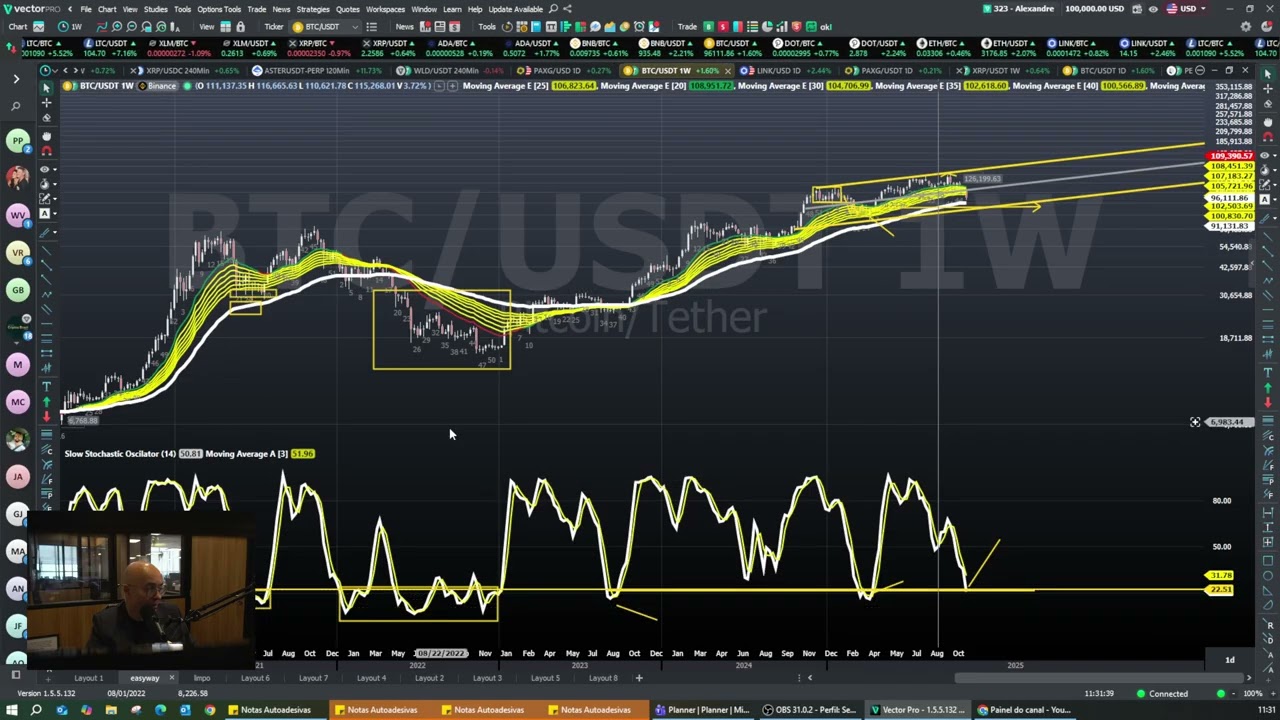Select the easyway layout tab
The image size is (1280, 720).
144,678
